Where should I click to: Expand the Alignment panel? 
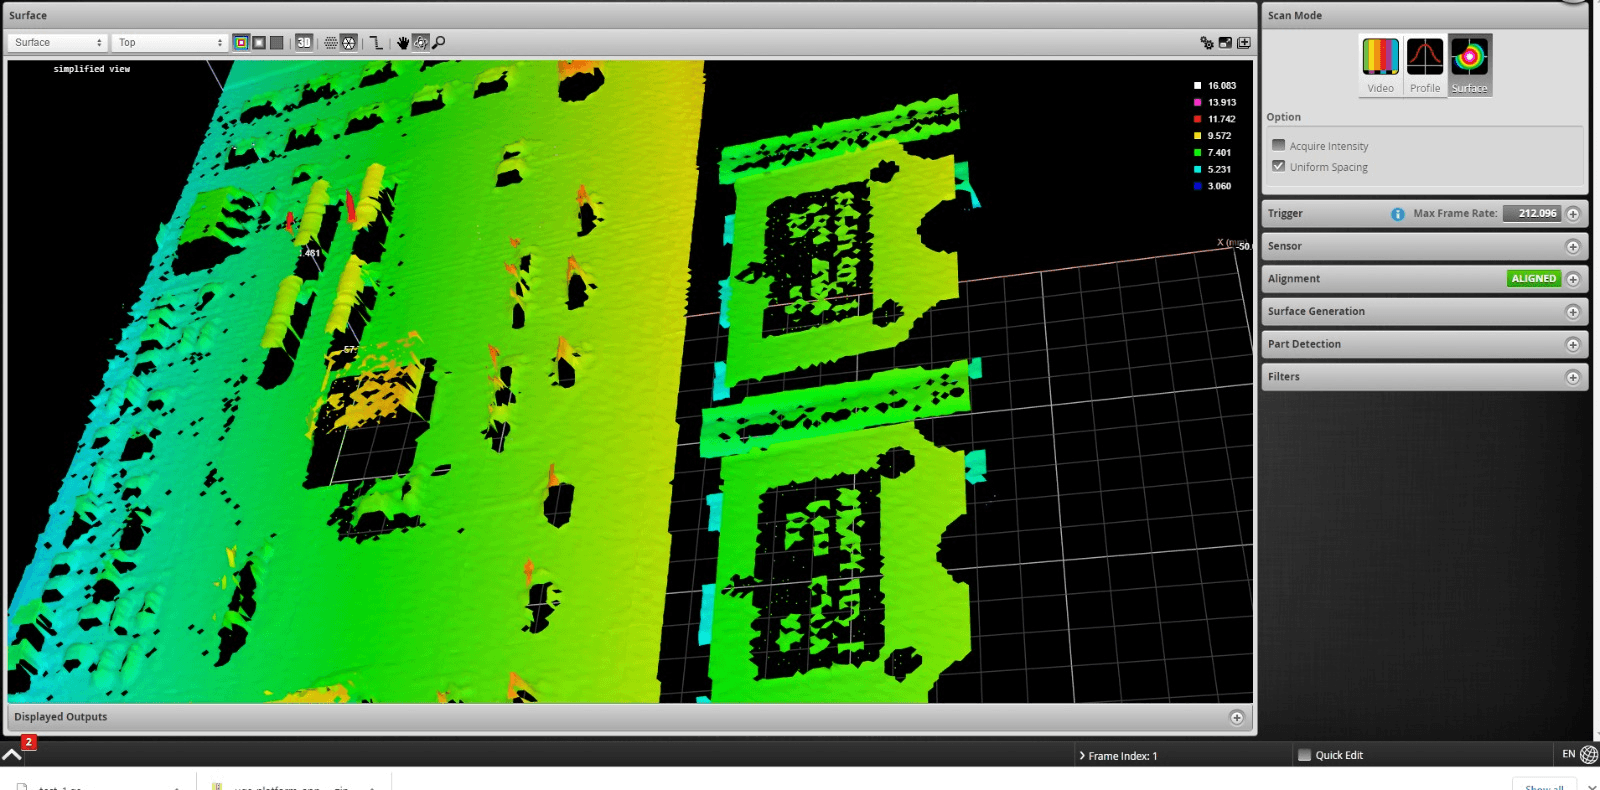1573,279
